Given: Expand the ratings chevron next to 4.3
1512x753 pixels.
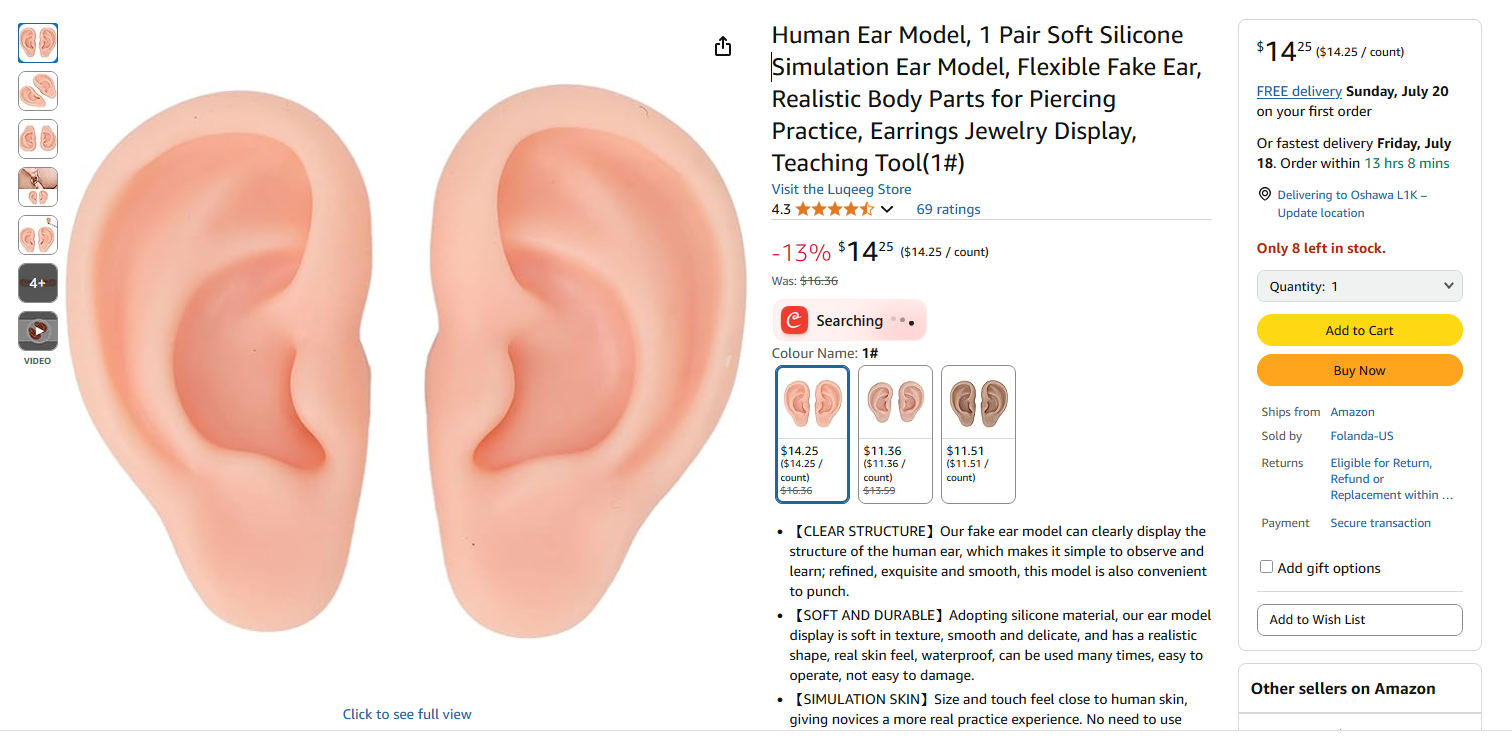Looking at the screenshot, I should pos(887,209).
